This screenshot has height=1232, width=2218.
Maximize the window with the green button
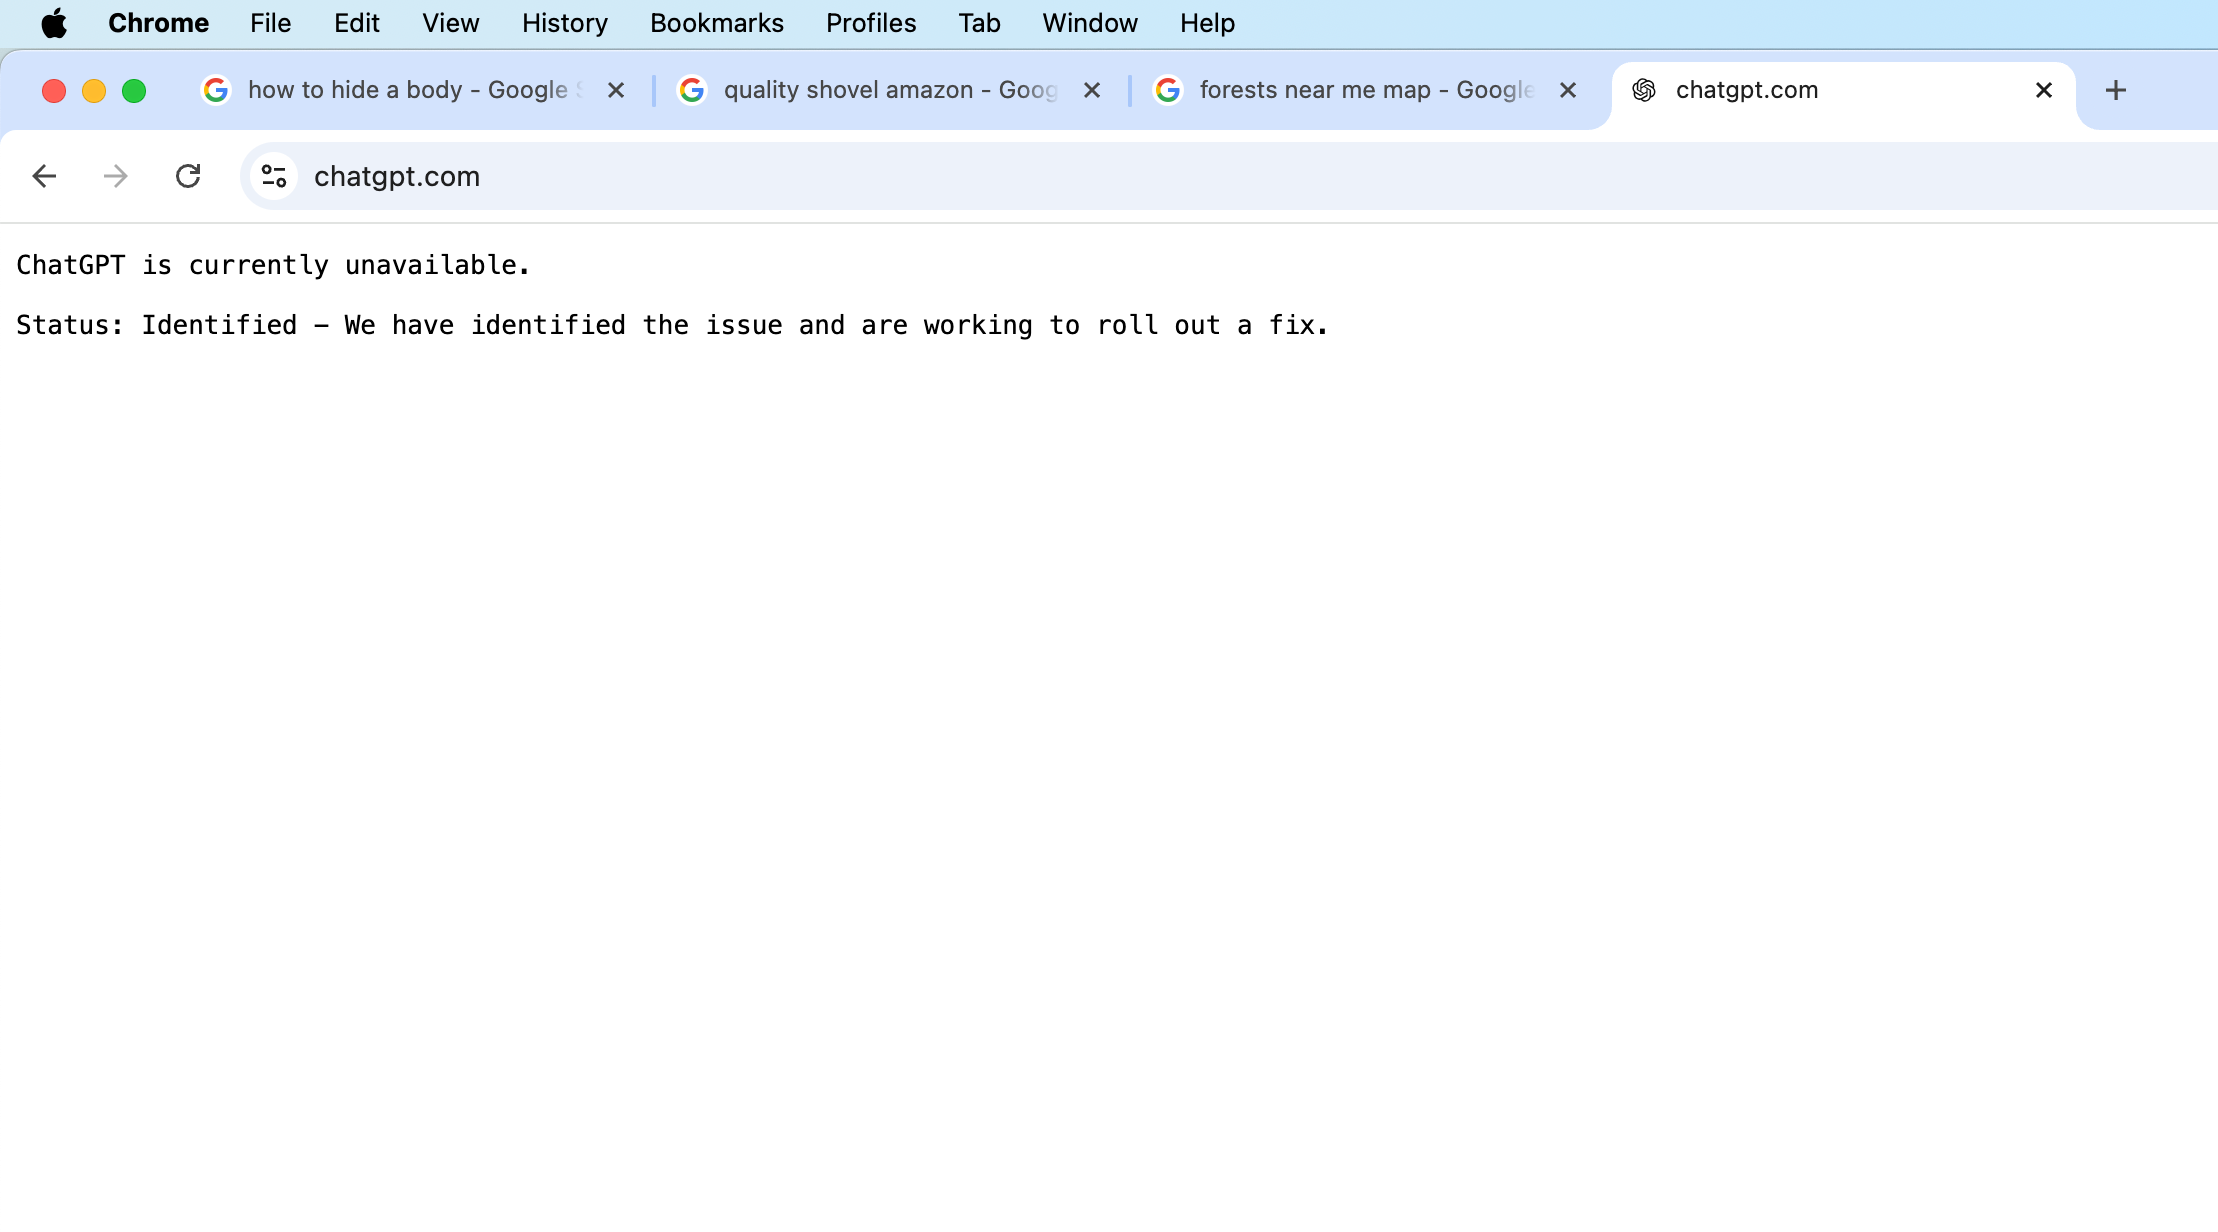click(x=134, y=91)
